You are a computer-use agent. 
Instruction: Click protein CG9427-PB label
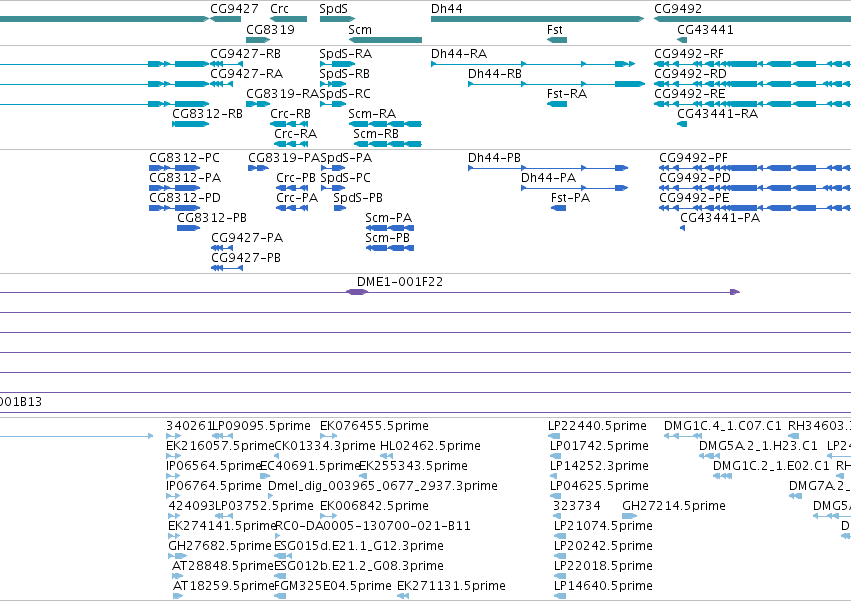(246, 258)
